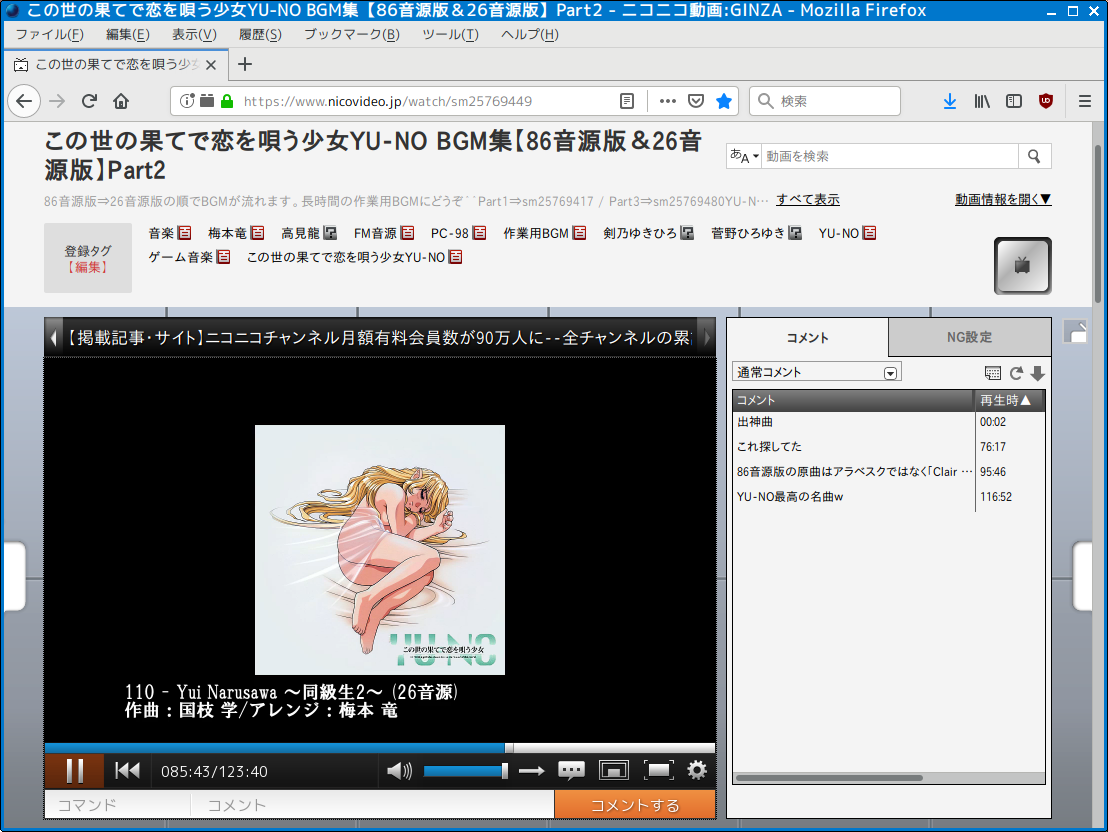This screenshot has height=832, width=1108.
Task: Skip back to the video start
Action: tap(127, 770)
